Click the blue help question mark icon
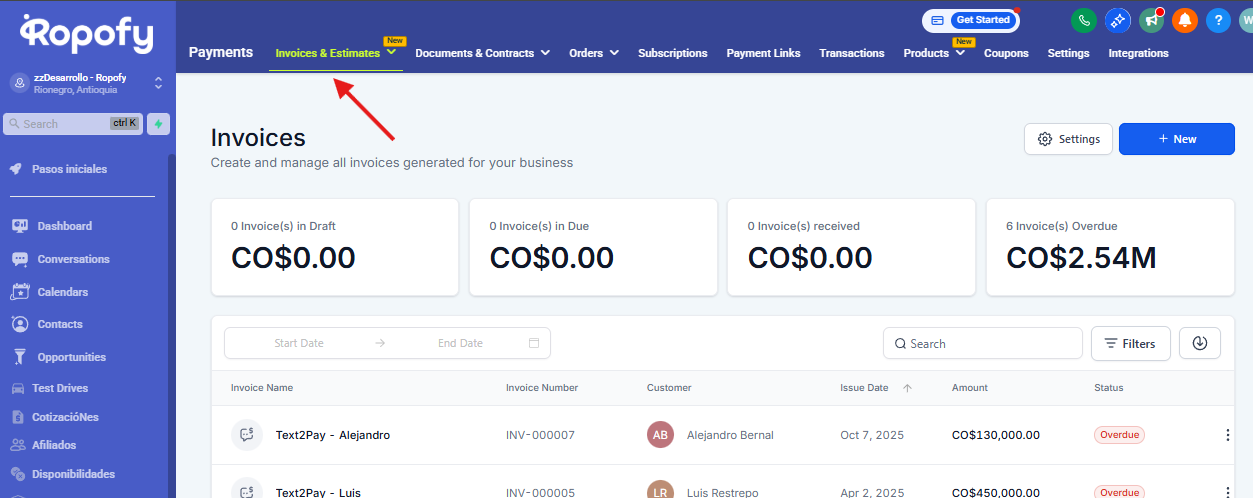The image size is (1253, 498). tap(1217, 20)
